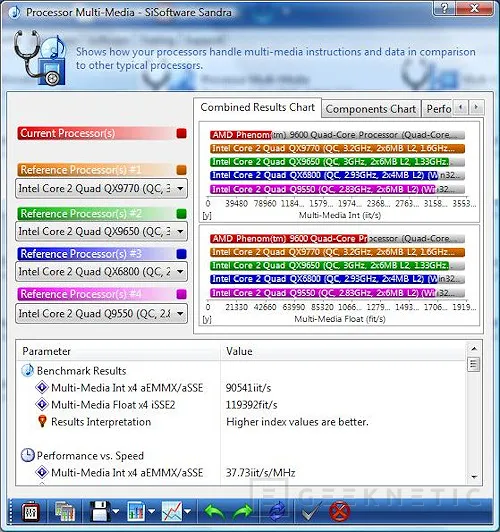Click the blue Reference Processor #3 swatch
Screen dimensions: 500x532
pyautogui.click(x=181, y=254)
